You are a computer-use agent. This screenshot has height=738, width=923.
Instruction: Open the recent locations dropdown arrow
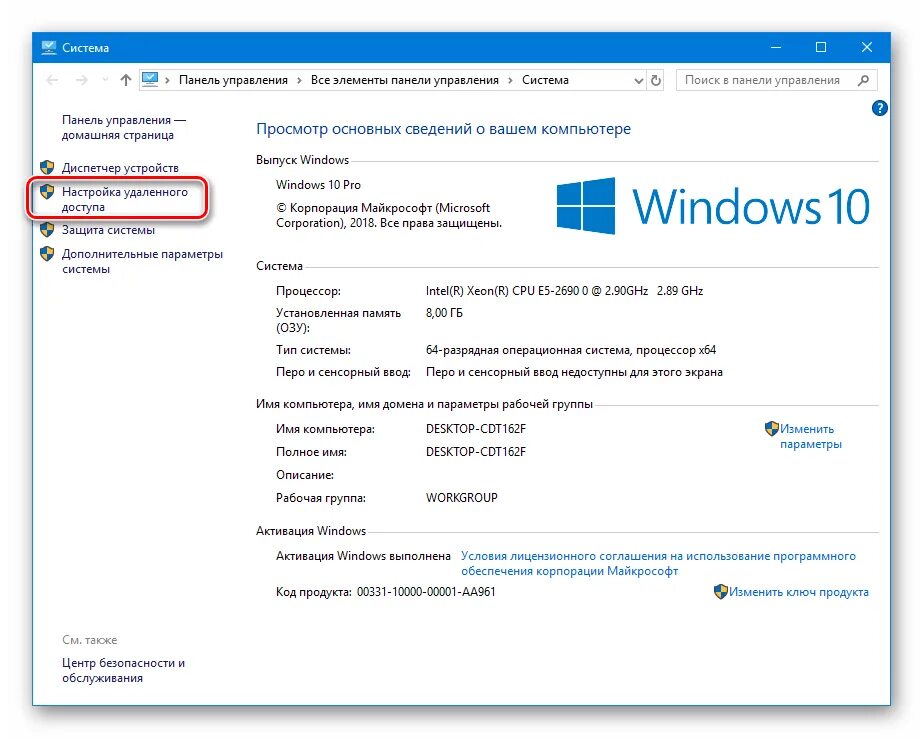pos(105,80)
